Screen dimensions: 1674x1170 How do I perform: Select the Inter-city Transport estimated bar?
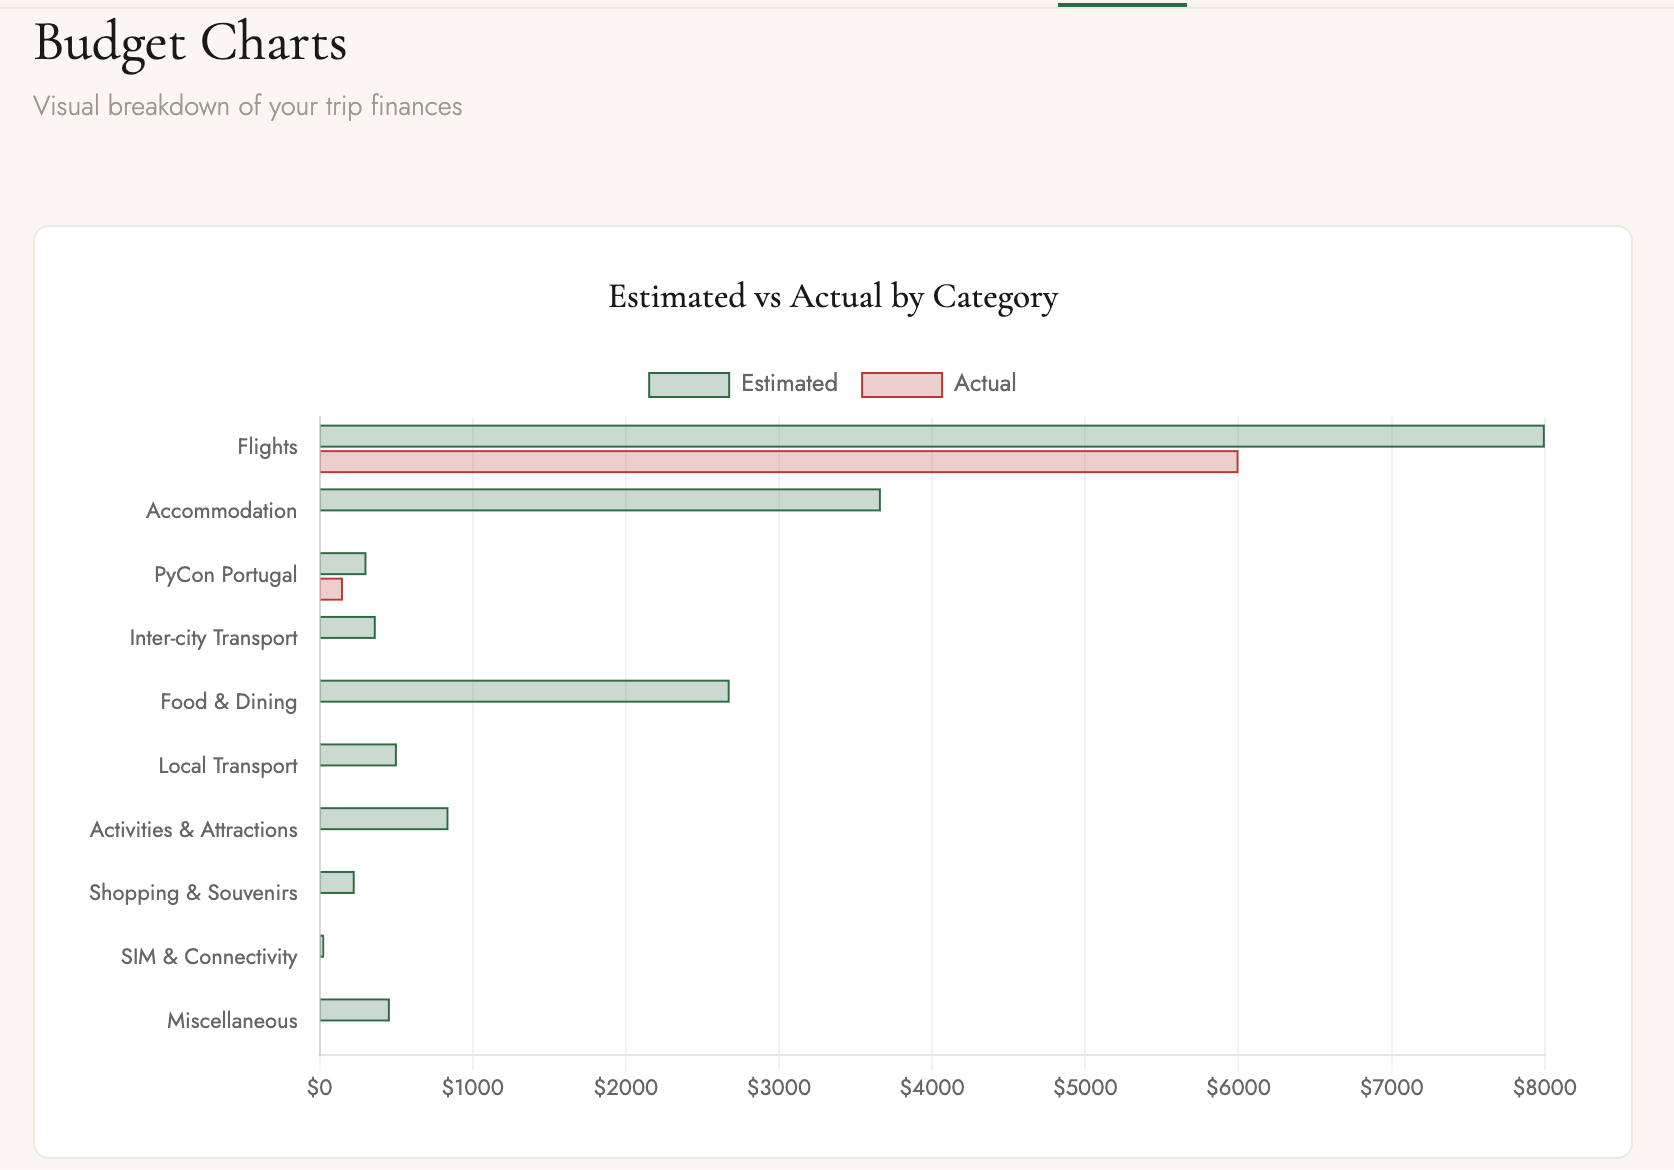[x=347, y=628]
